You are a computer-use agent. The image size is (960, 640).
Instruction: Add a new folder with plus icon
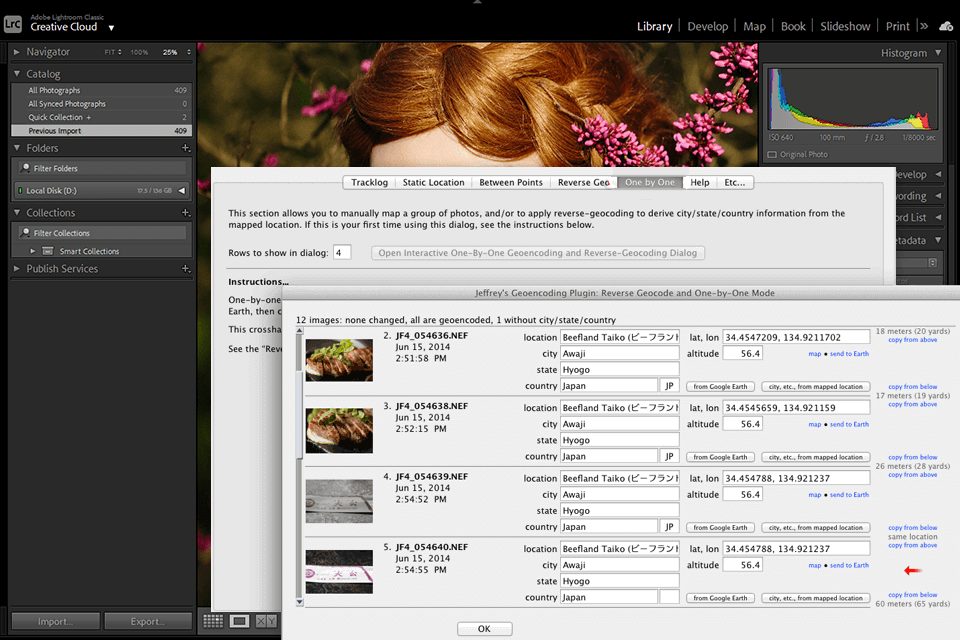pos(186,148)
